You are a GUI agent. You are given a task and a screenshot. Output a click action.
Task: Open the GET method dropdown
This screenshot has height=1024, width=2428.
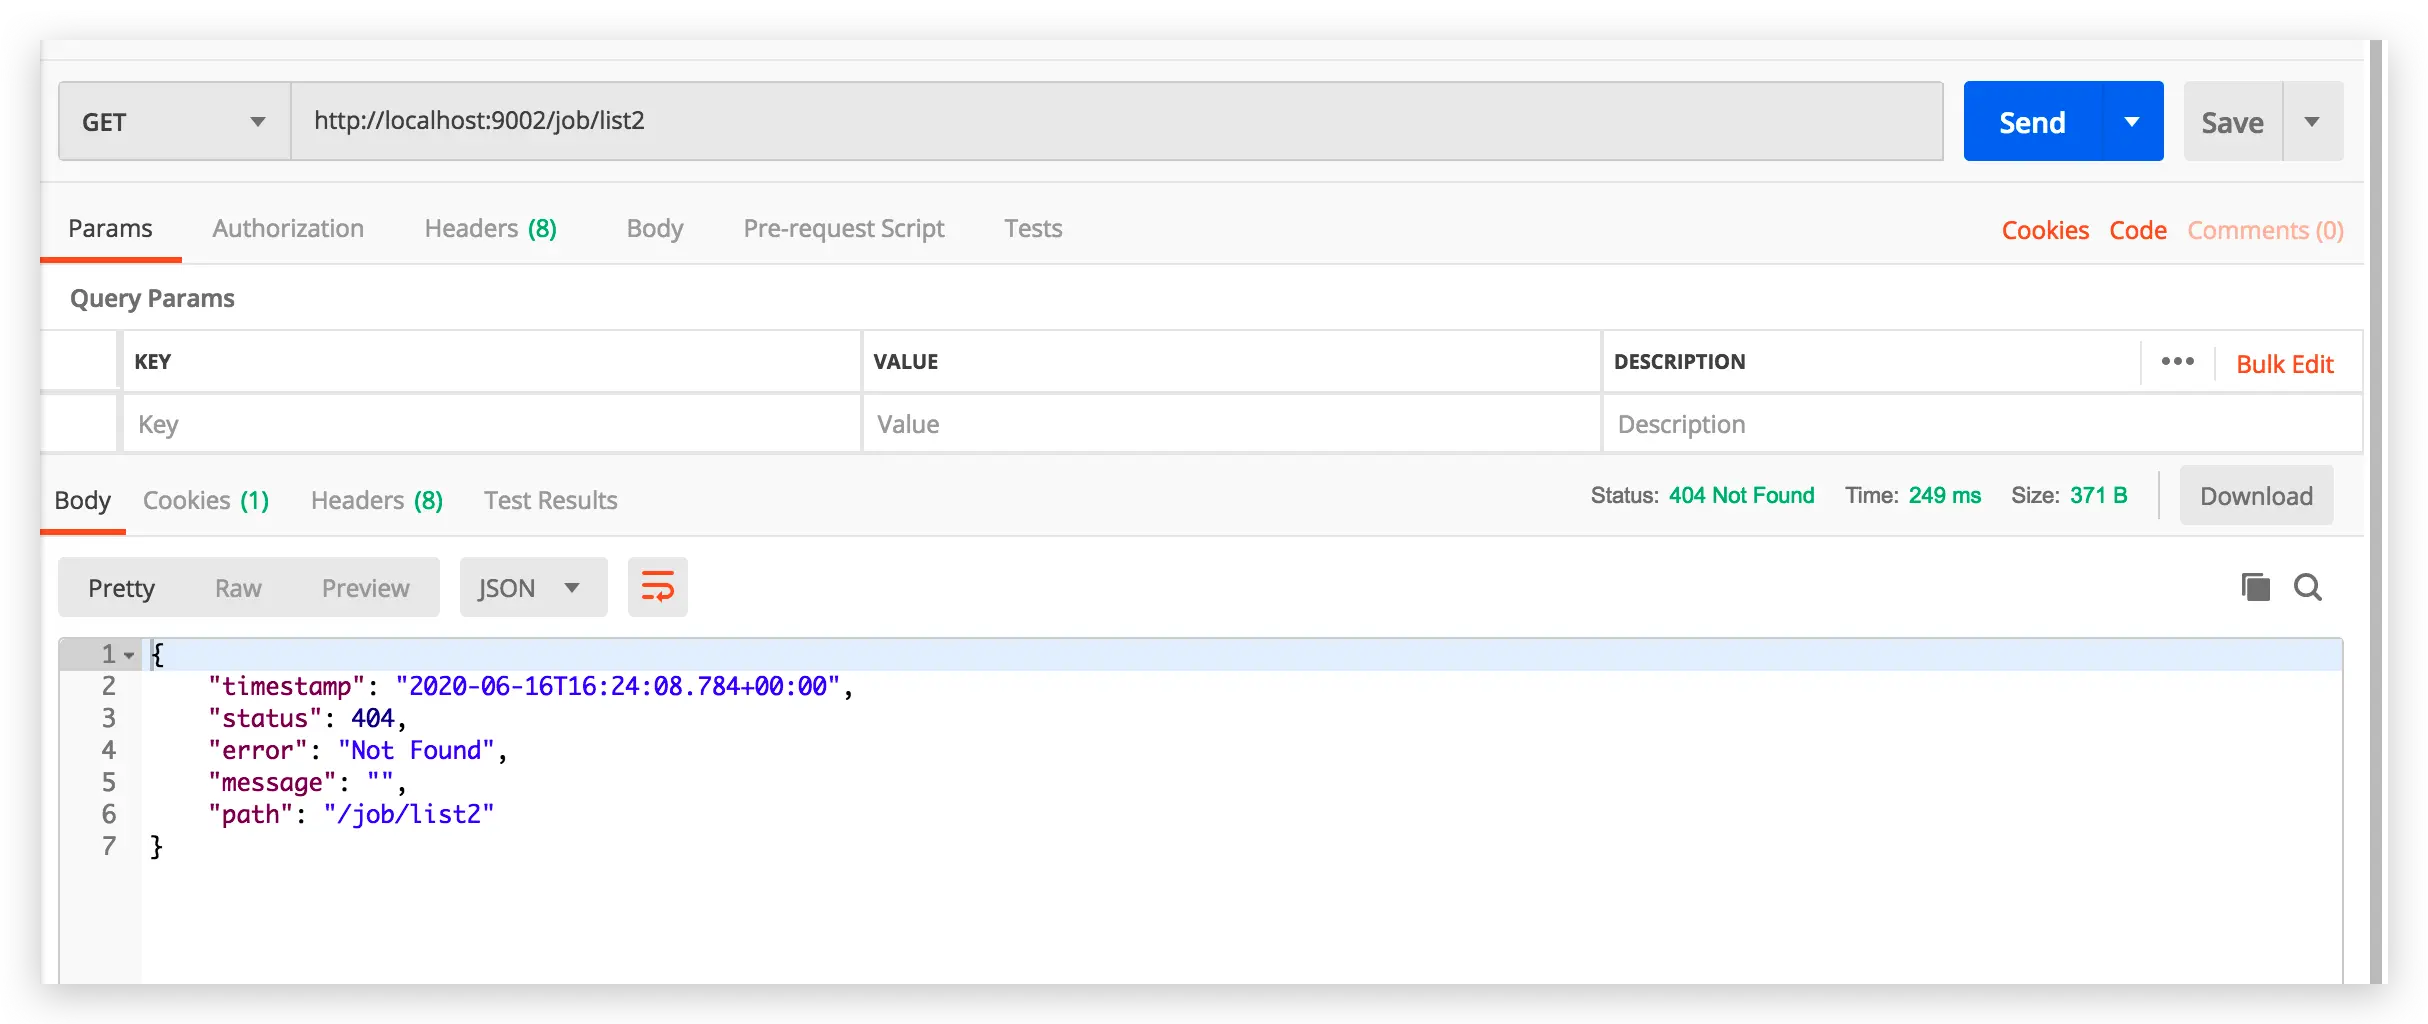coord(174,121)
